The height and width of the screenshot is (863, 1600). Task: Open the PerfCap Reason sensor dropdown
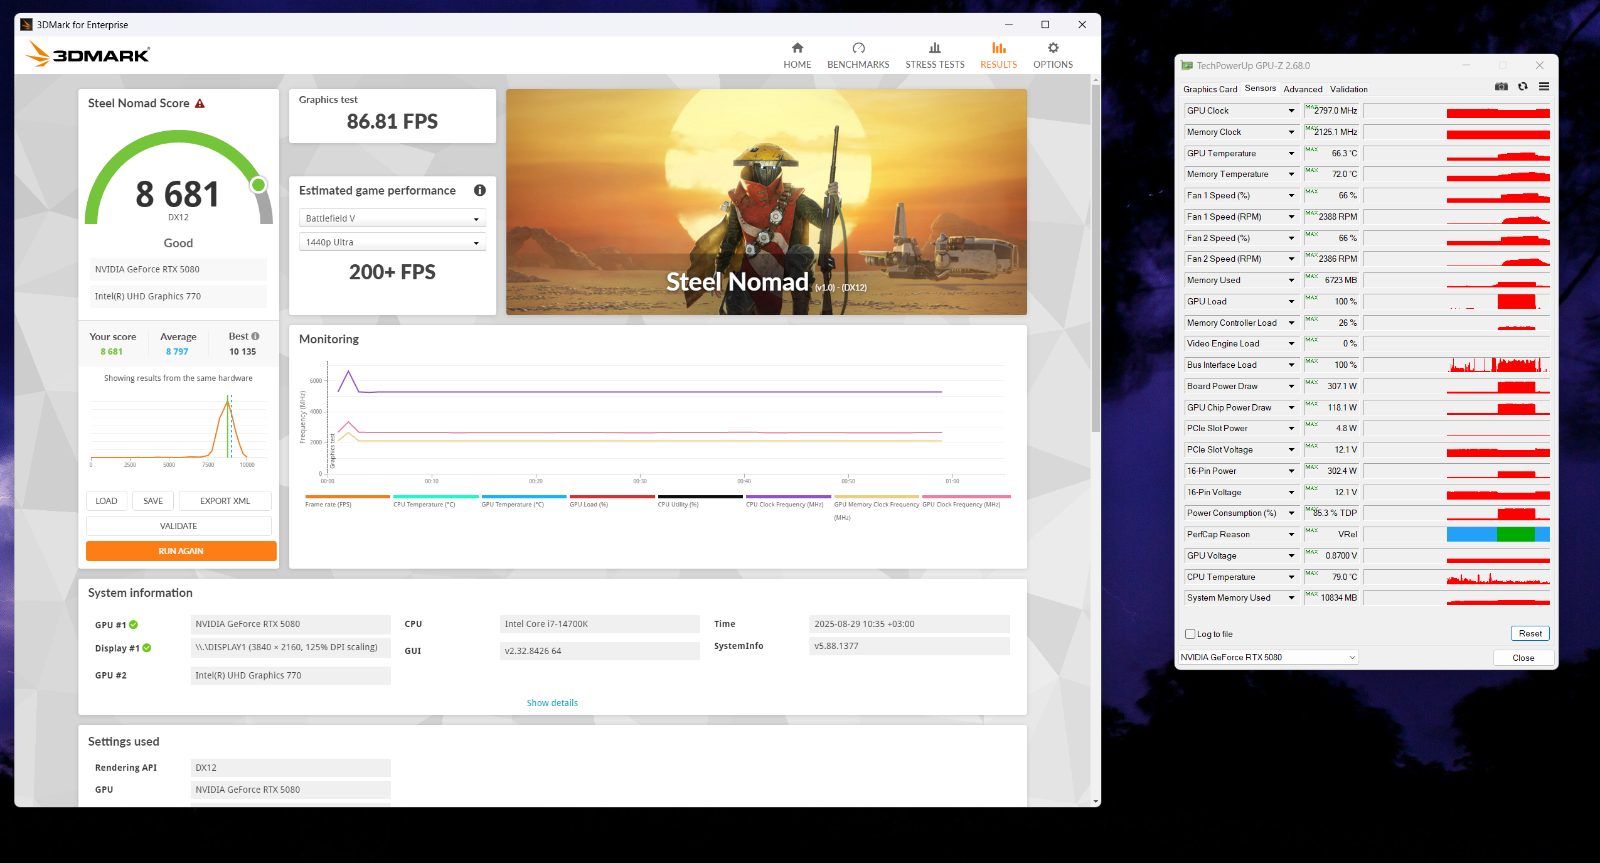point(1291,535)
